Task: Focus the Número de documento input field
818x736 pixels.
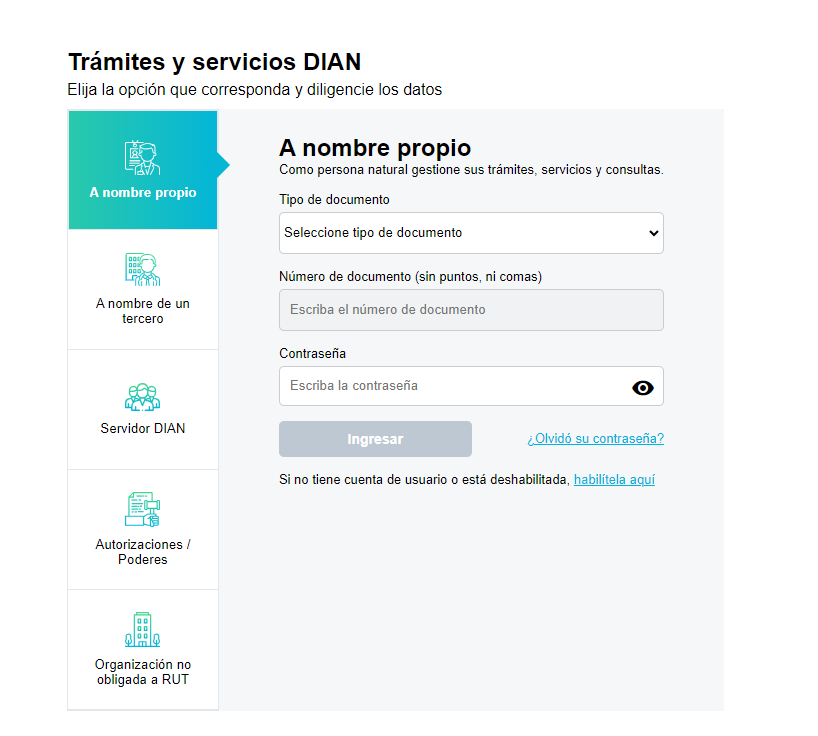Action: [x=471, y=310]
